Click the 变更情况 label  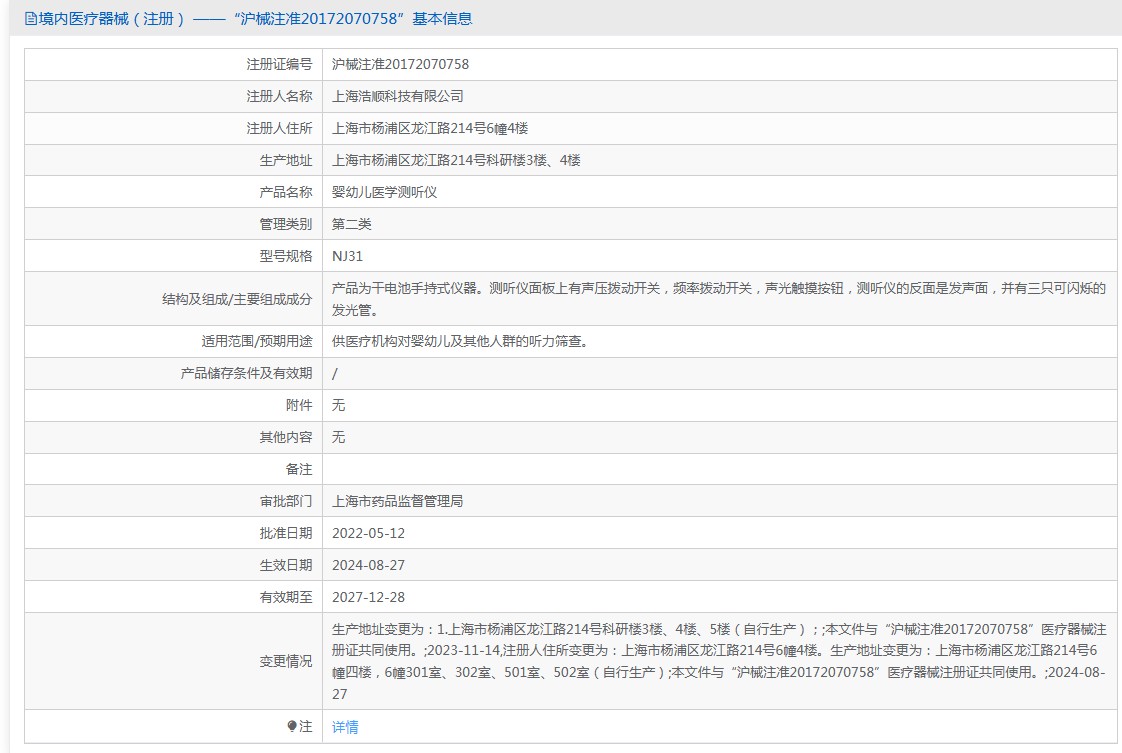click(286, 661)
